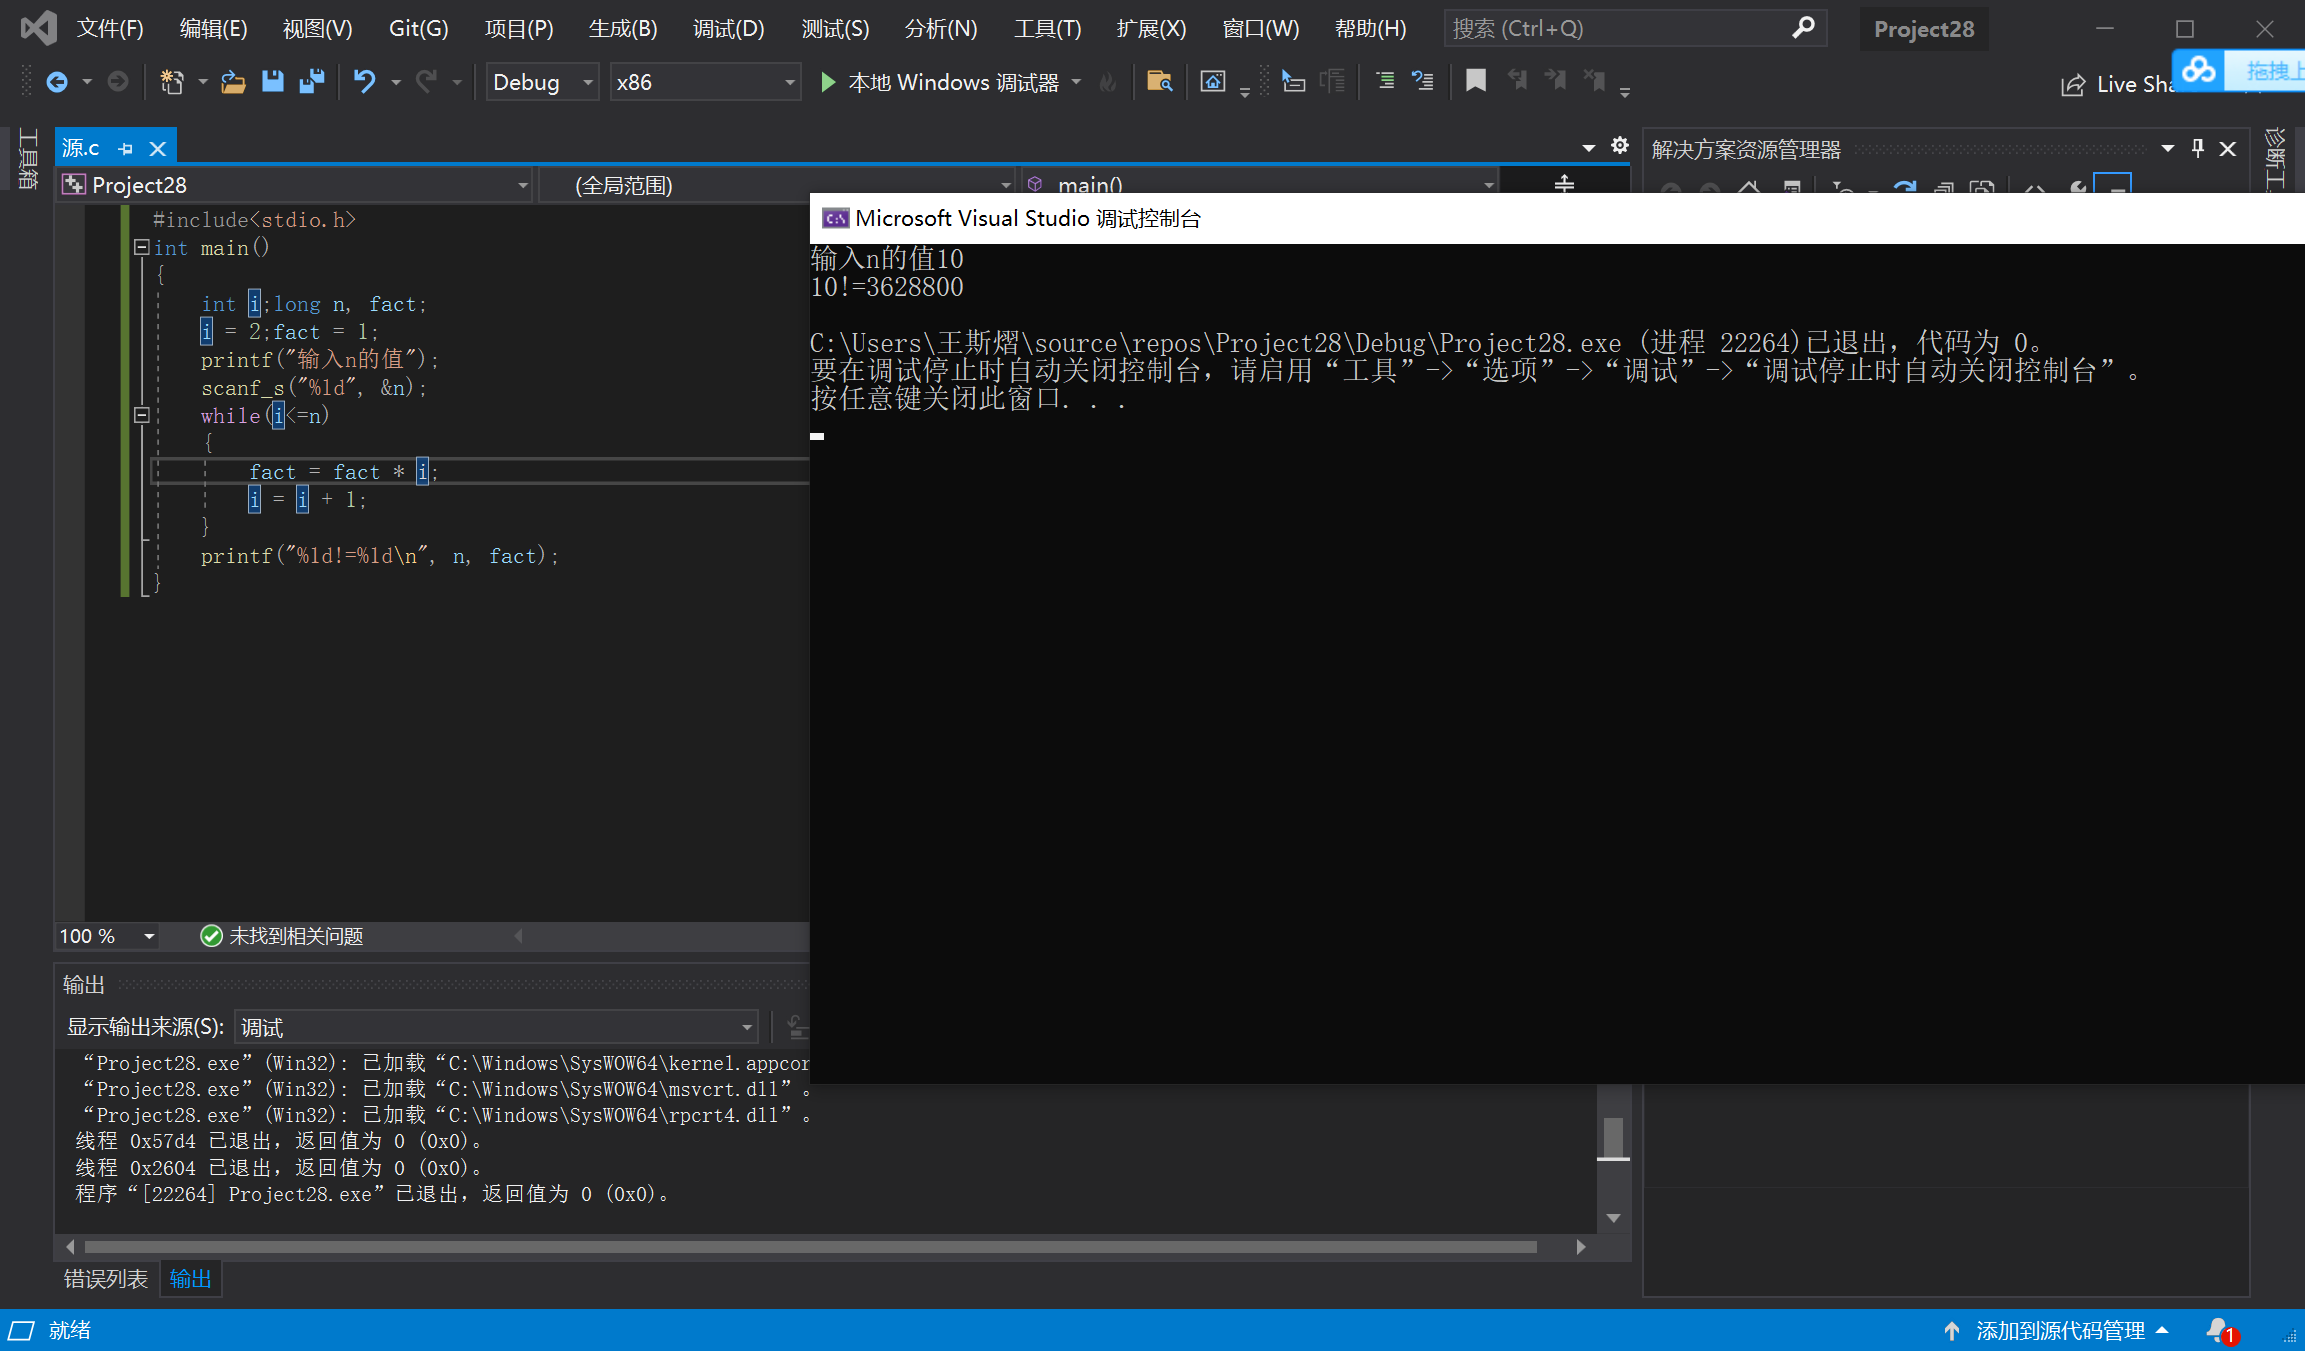Click the 源.c editor tab

[87, 146]
